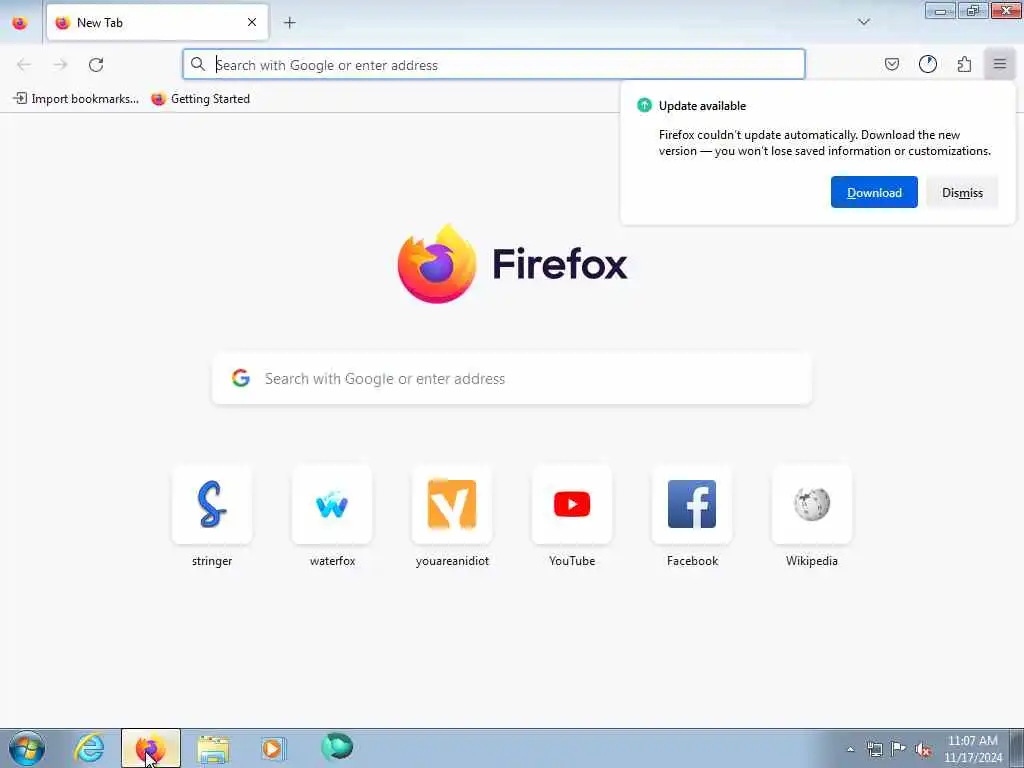Screen dimensions: 1024x768
Task: Launch Windows Media Player from taskbar
Action: click(274, 748)
